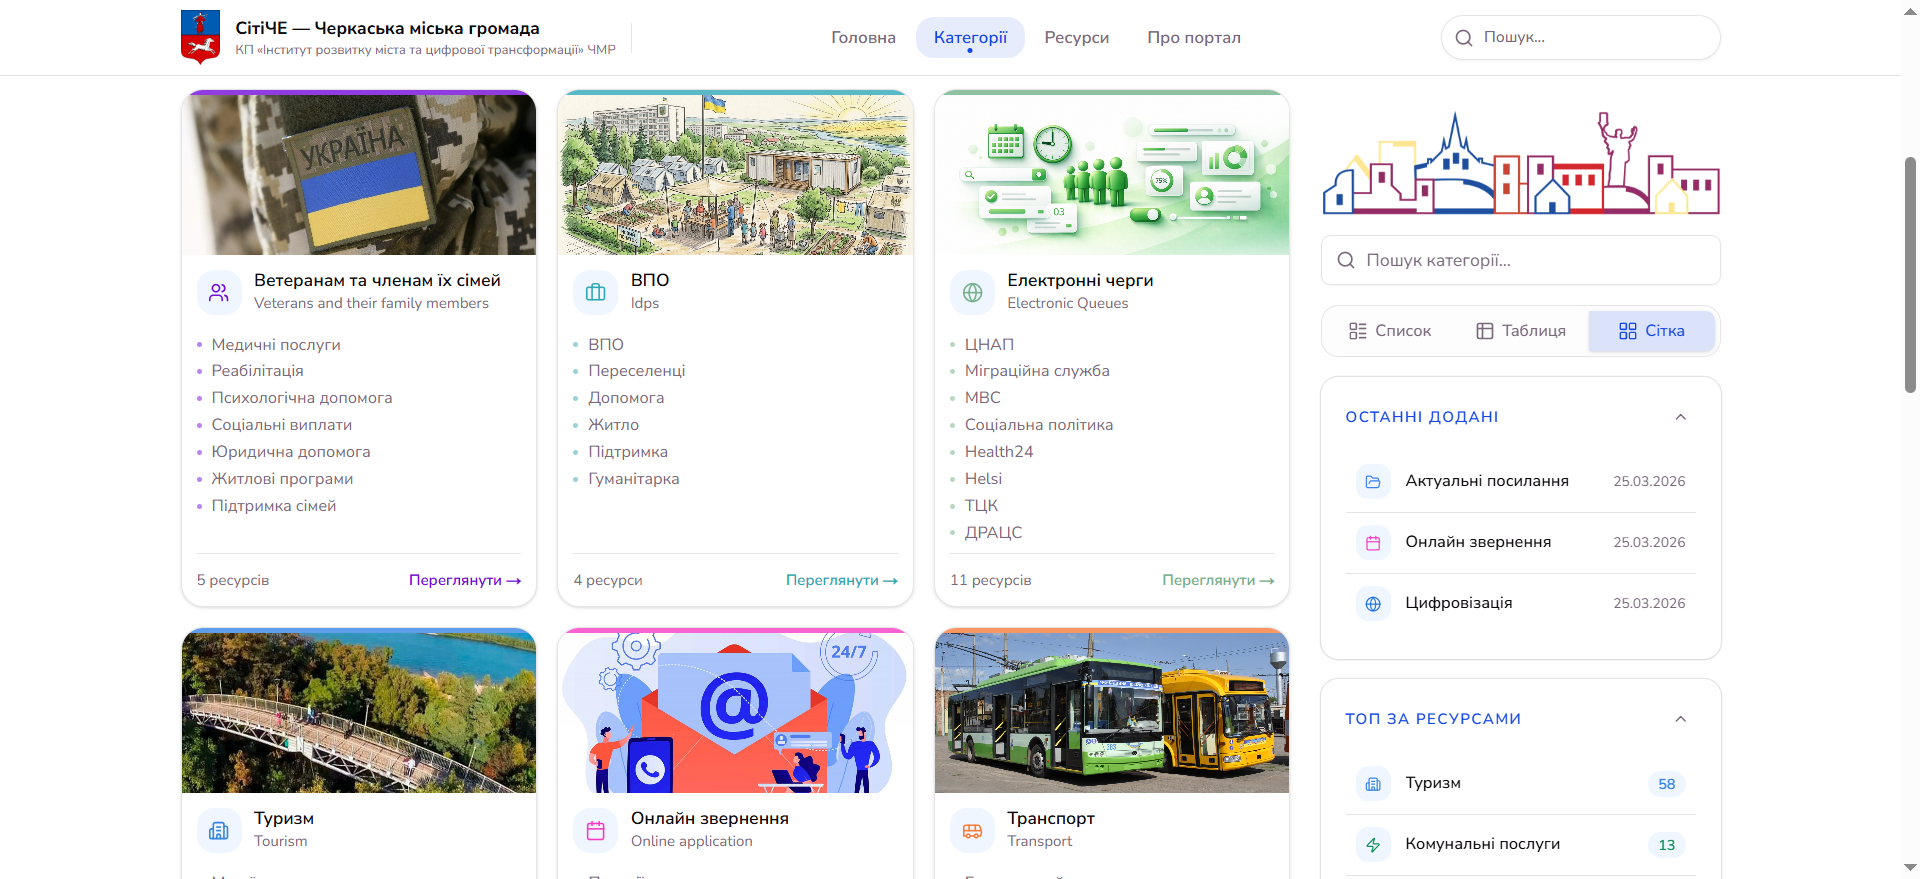Click the Гуманітарка list entry
Image resolution: width=1920 pixels, height=879 pixels.
click(x=634, y=479)
